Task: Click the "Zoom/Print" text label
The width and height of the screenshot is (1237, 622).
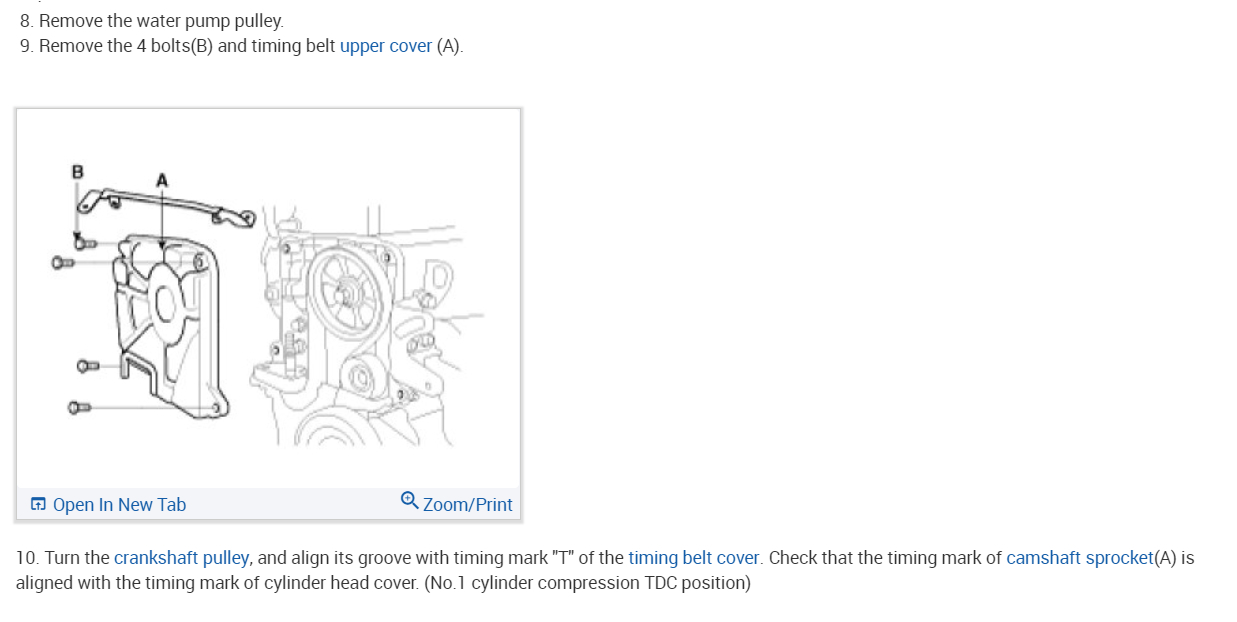Action: click(467, 505)
